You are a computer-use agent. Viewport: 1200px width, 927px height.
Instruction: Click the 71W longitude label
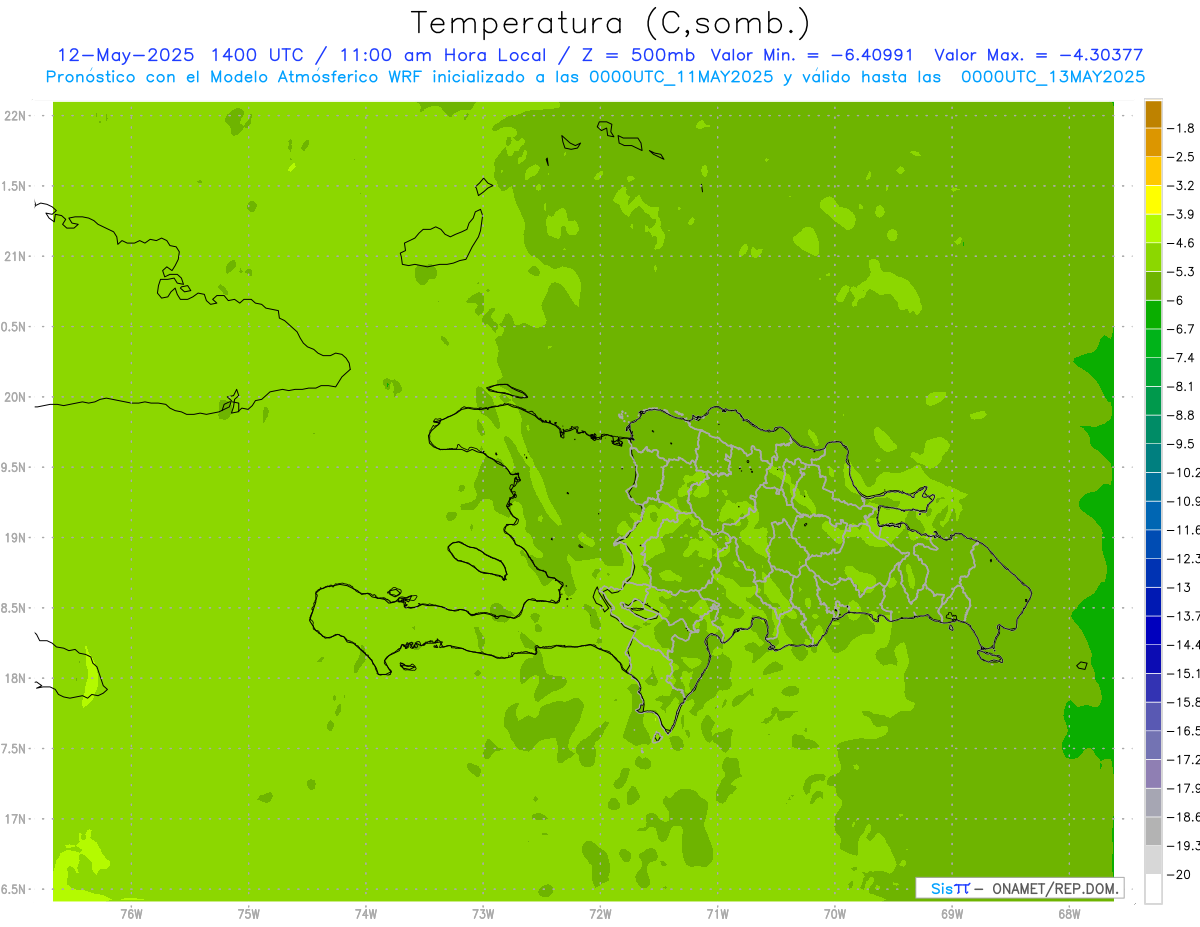coord(717,914)
